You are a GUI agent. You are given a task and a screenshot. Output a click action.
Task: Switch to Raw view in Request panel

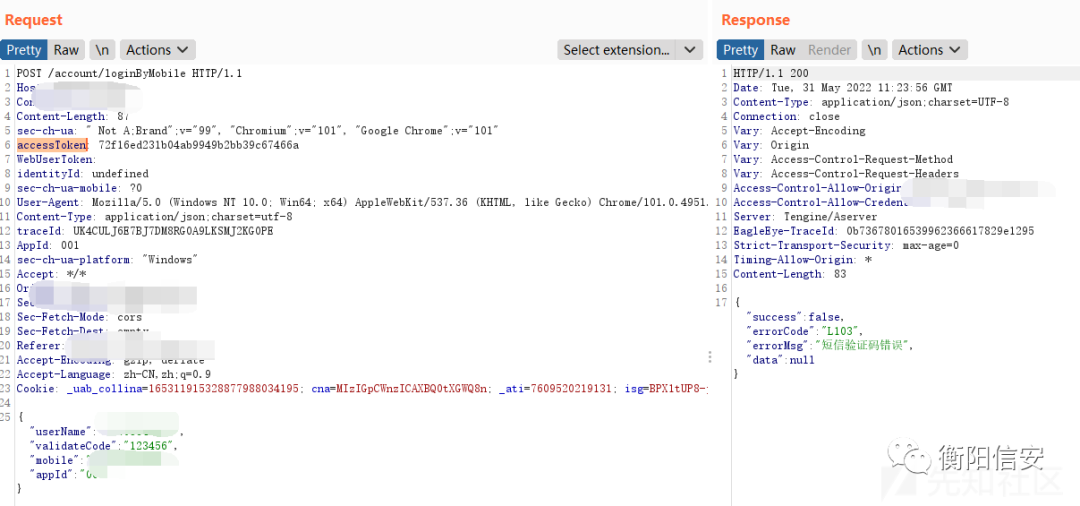[x=66, y=50]
